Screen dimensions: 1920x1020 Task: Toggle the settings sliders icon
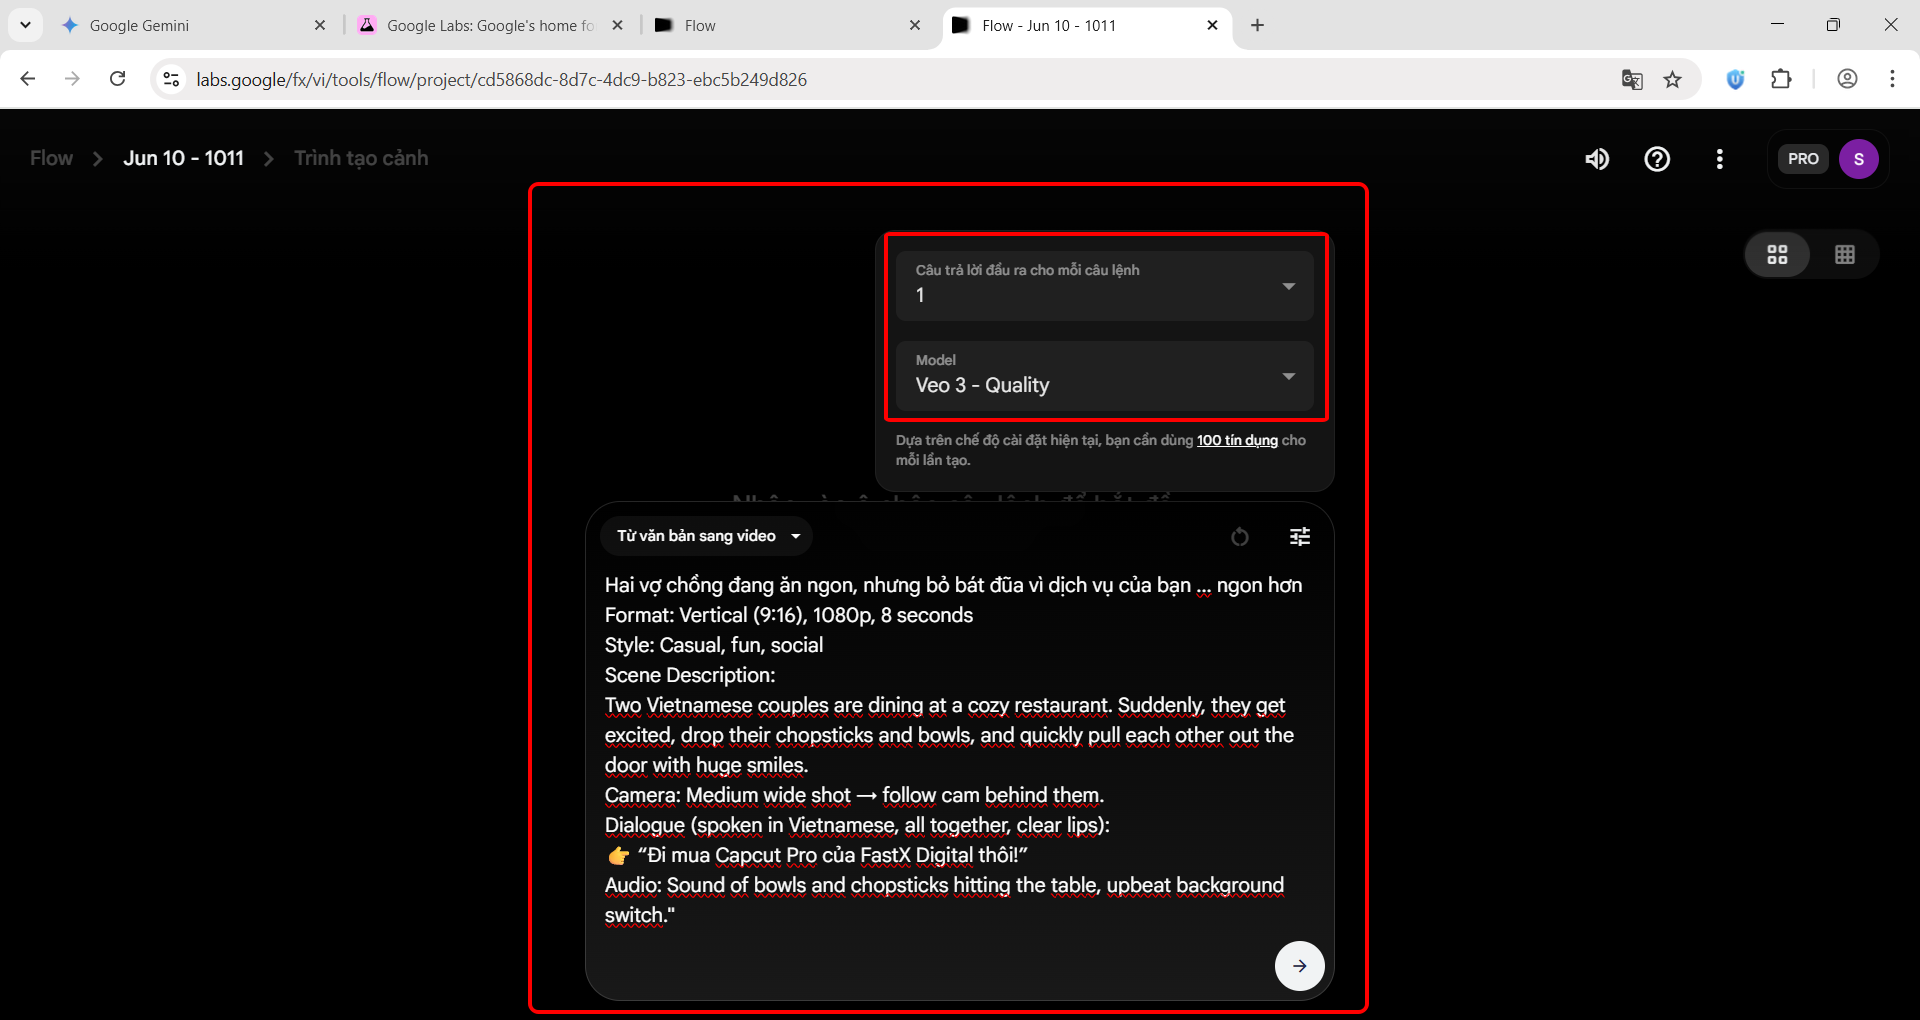pos(1300,537)
